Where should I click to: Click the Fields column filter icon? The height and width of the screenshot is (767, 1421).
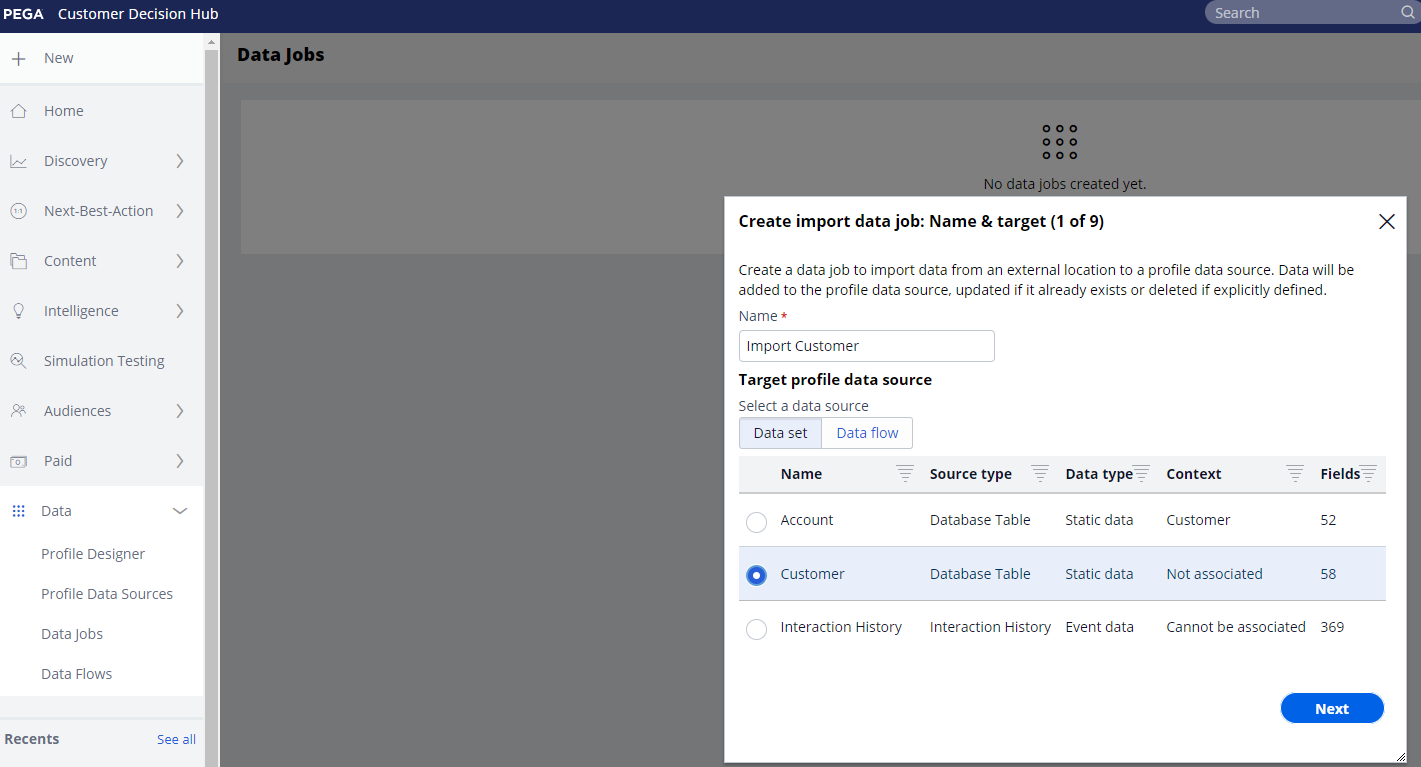(1369, 474)
